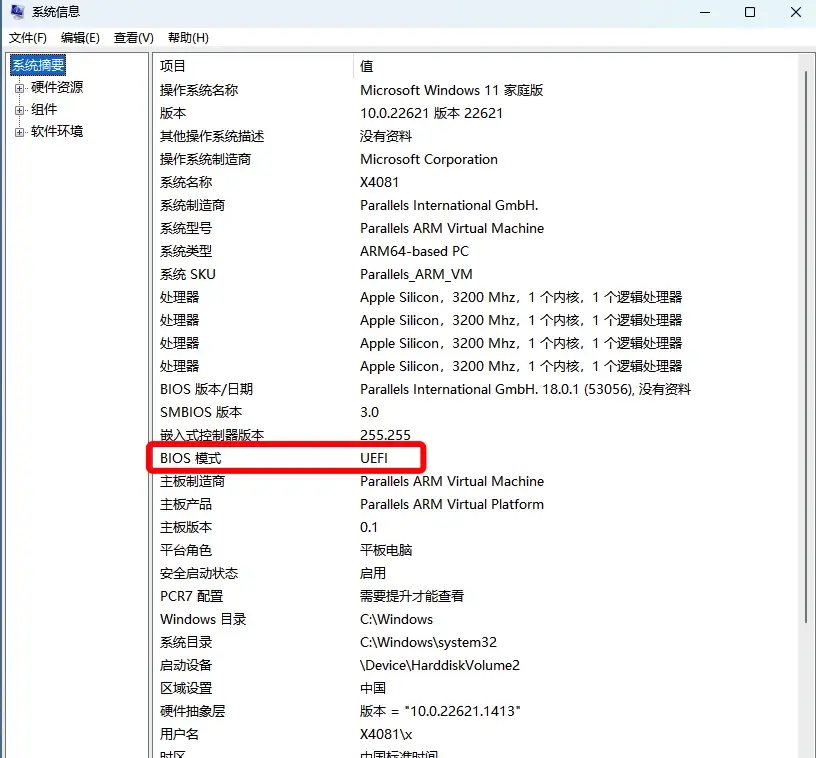Select the 区域设置 row

pyautogui.click(x=475, y=688)
